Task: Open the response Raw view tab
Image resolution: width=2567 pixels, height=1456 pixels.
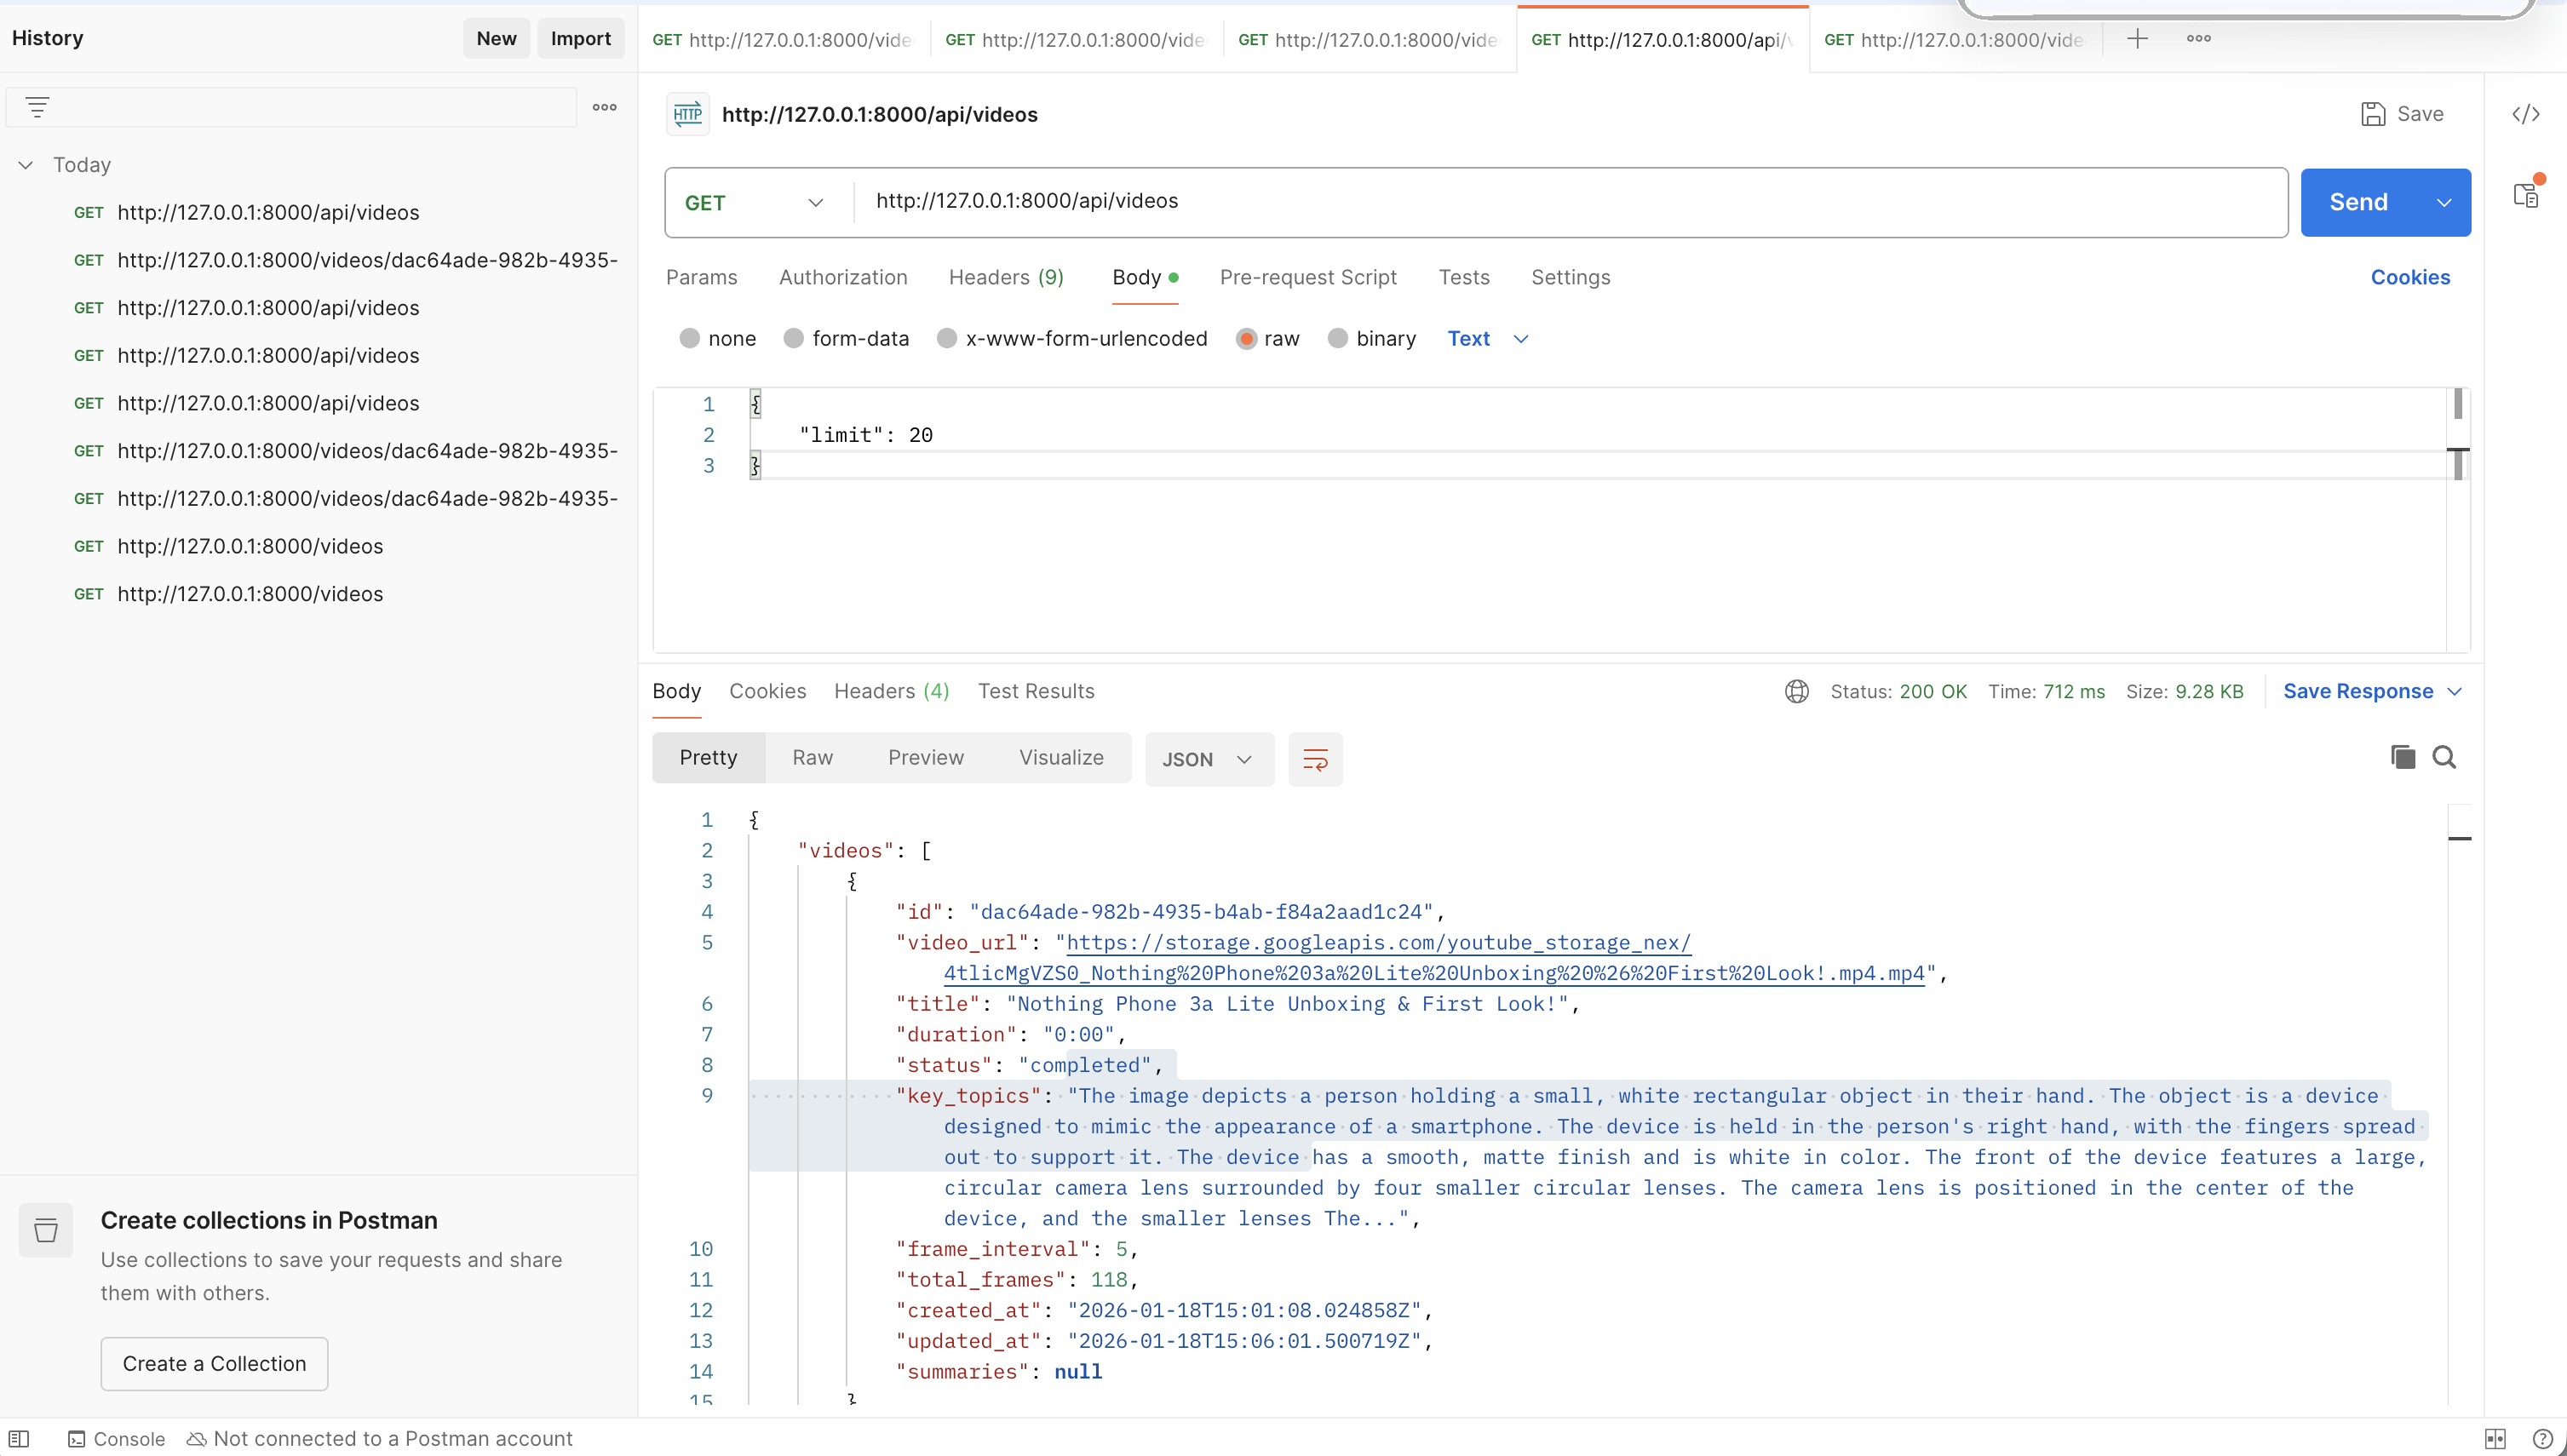Action: (x=812, y=757)
